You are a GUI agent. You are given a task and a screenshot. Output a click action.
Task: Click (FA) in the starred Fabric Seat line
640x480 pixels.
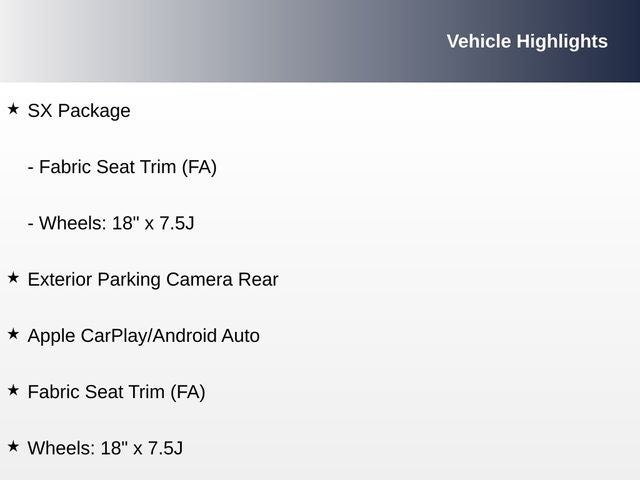pyautogui.click(x=187, y=392)
